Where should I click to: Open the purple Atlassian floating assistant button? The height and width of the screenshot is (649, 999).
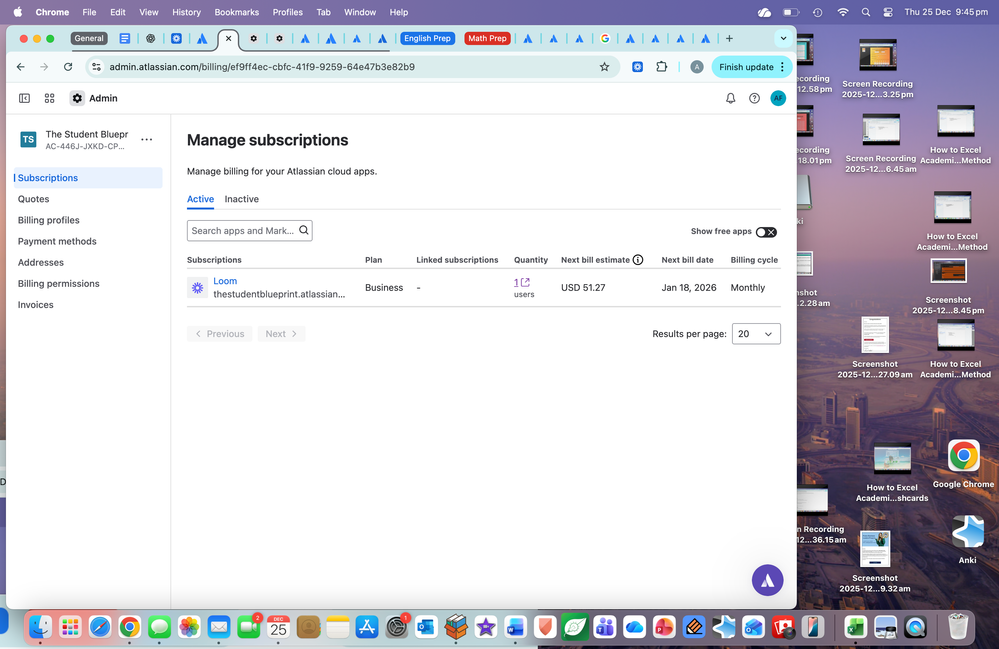point(767,580)
